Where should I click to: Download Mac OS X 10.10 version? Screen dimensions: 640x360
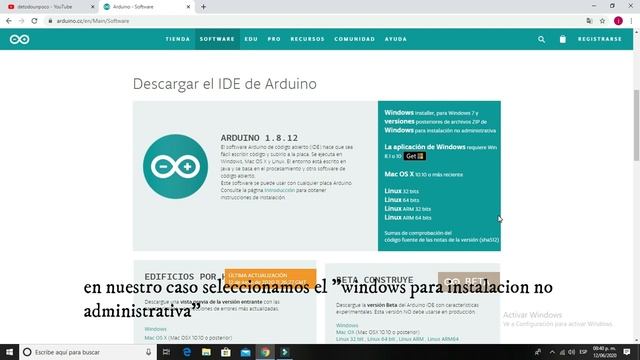(x=423, y=174)
